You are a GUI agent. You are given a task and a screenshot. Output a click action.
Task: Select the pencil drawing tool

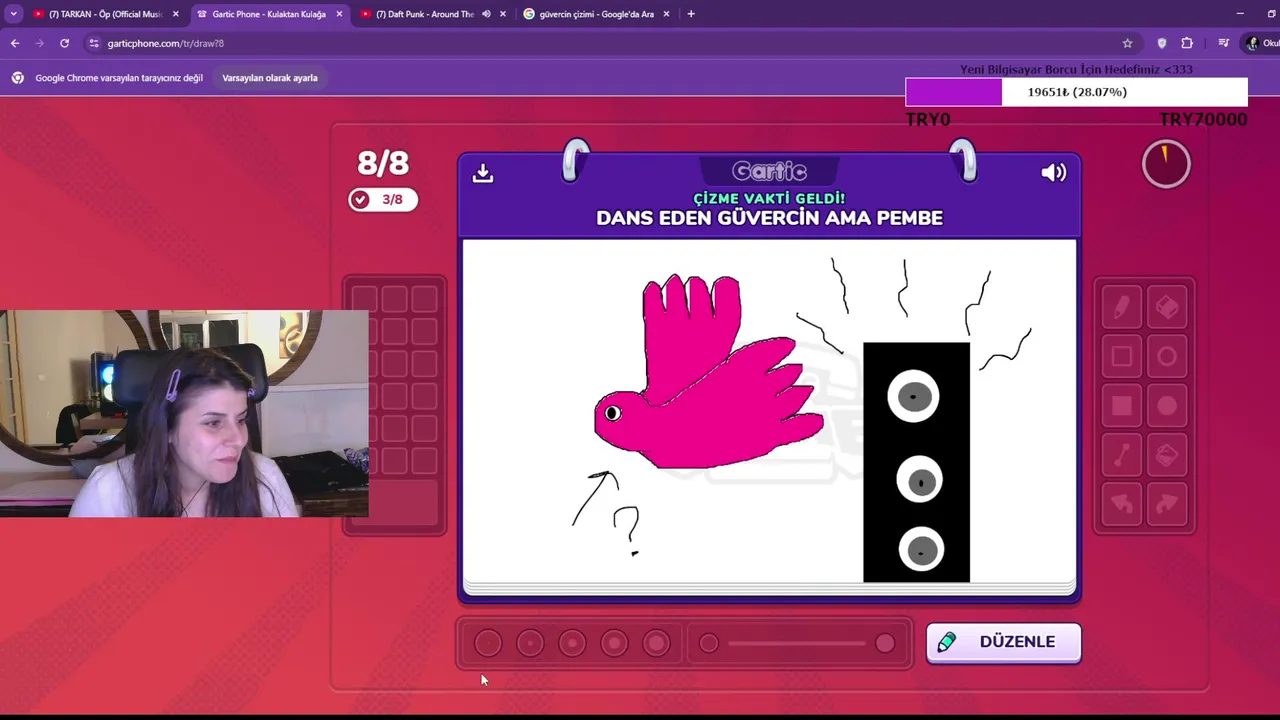tap(1121, 307)
